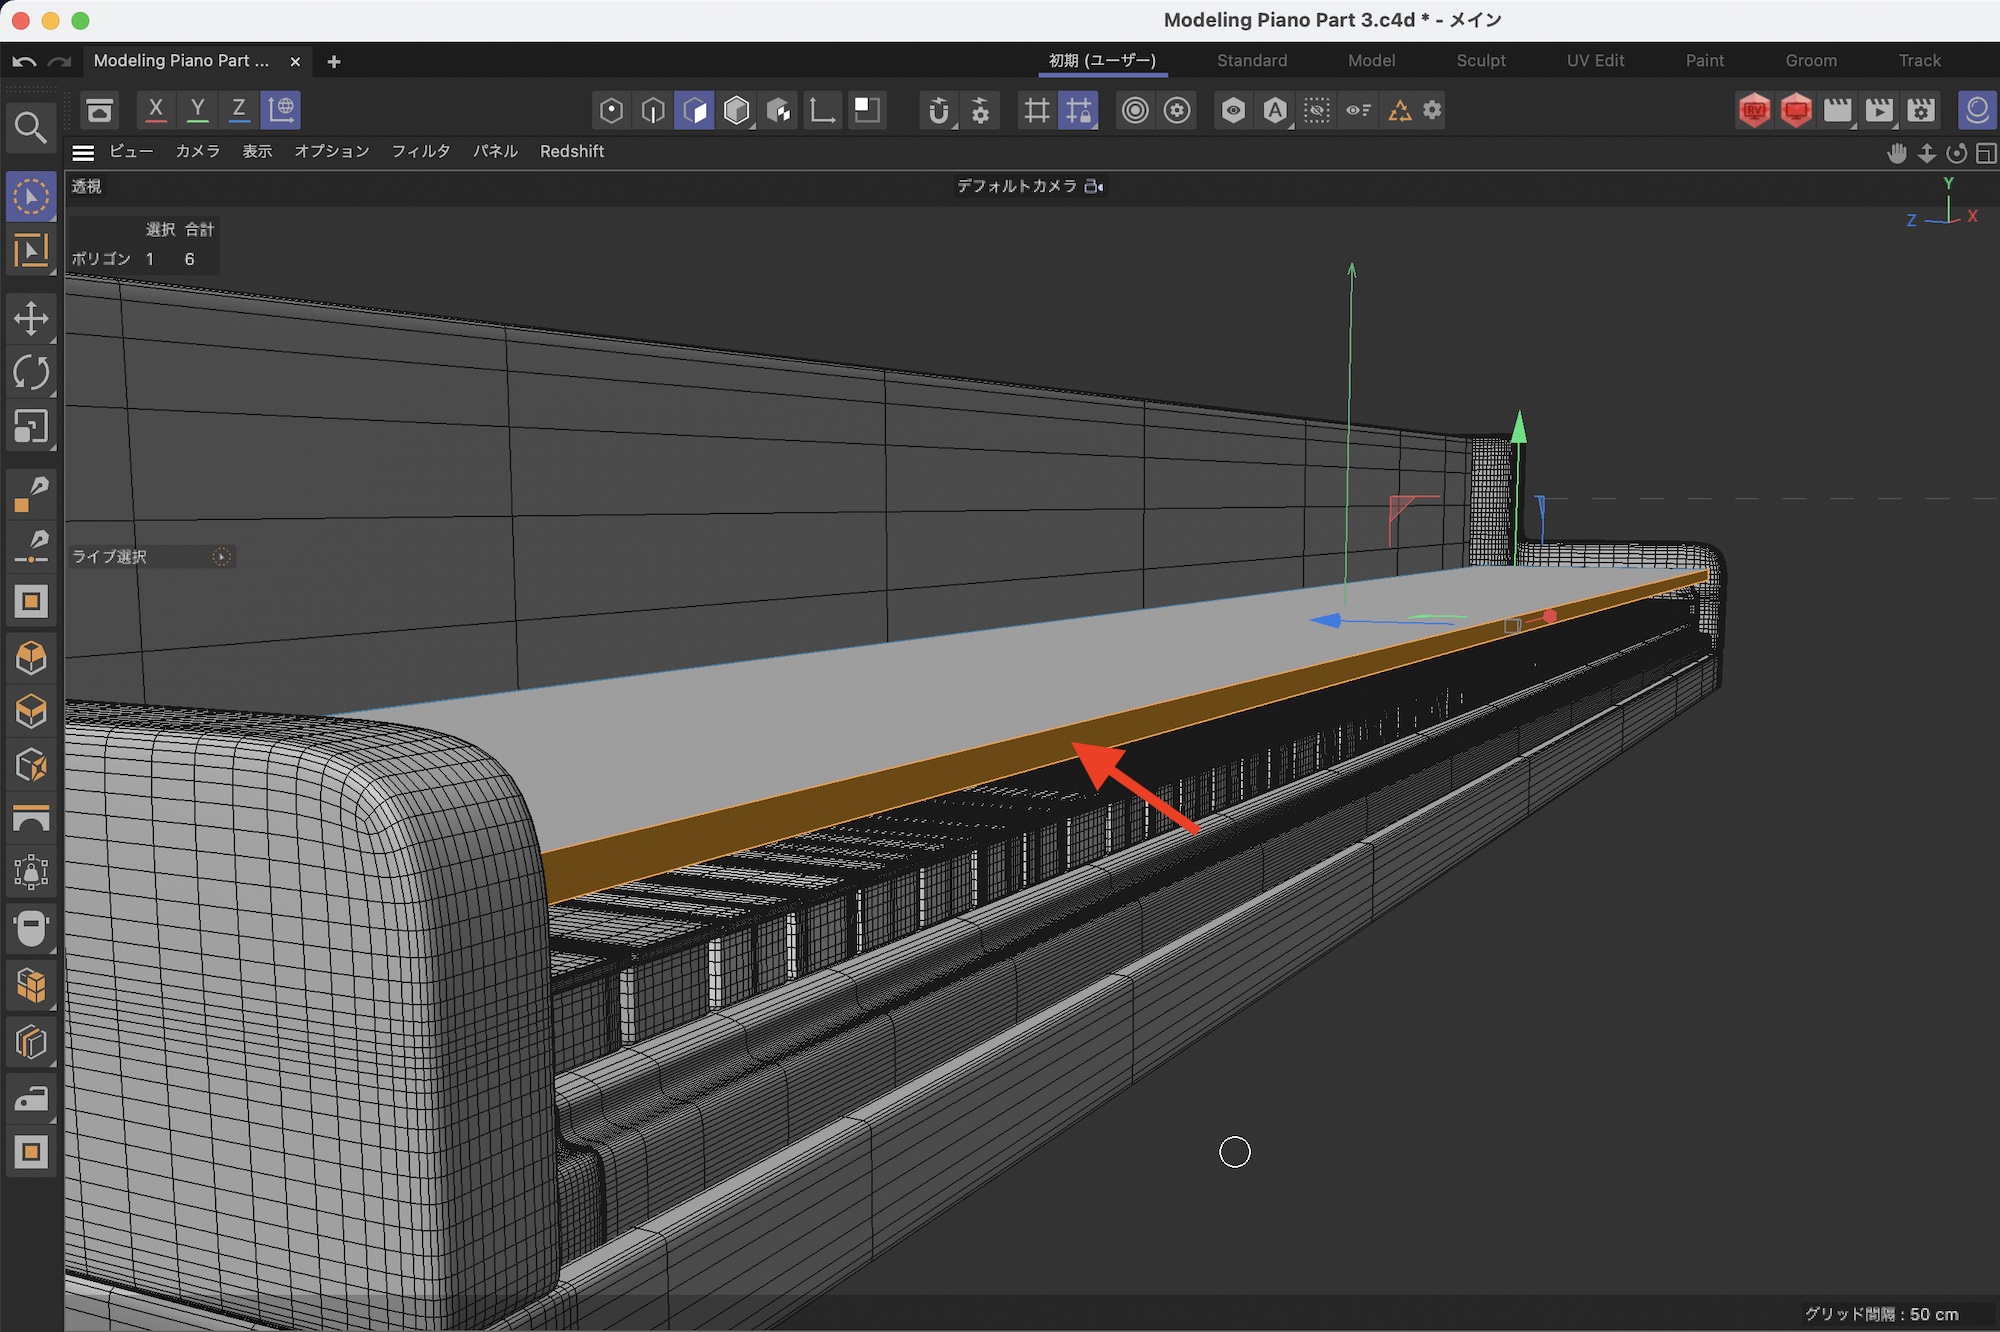Toggle Enable Snap magnet icon

click(x=938, y=110)
